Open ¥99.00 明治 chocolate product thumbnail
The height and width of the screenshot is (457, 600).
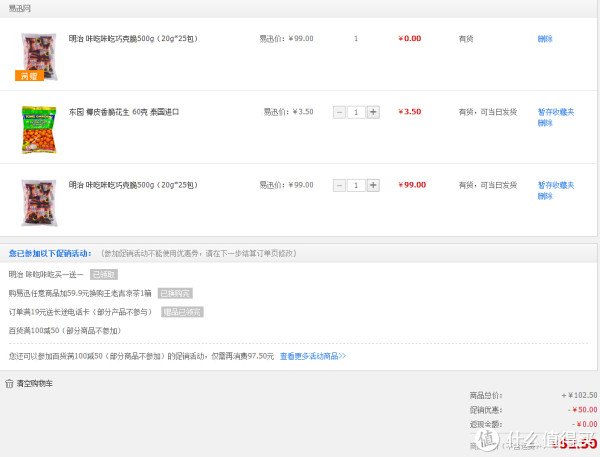coord(39,202)
